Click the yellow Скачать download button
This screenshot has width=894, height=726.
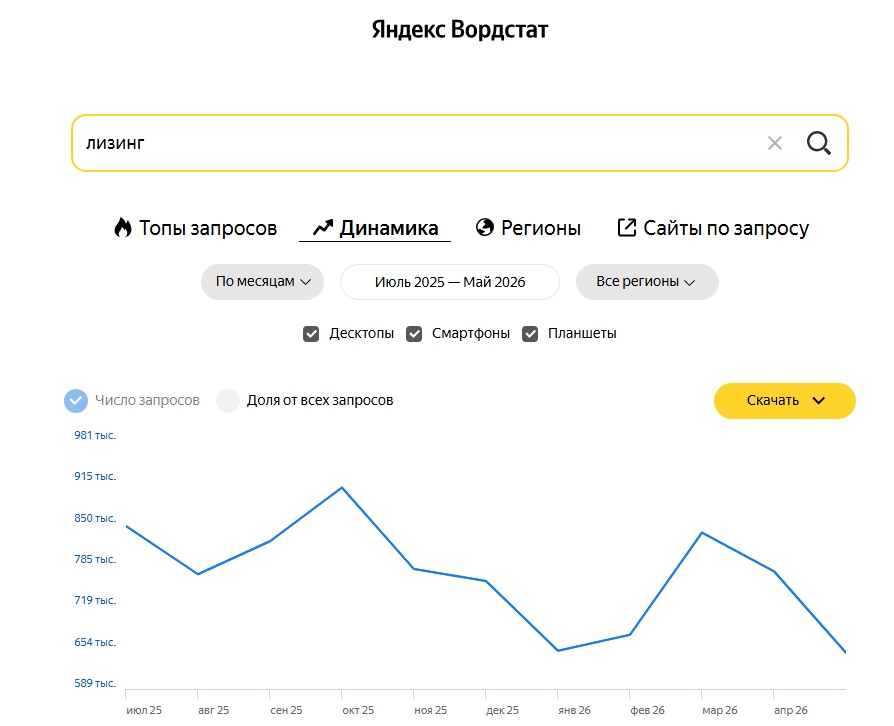[x=785, y=401]
